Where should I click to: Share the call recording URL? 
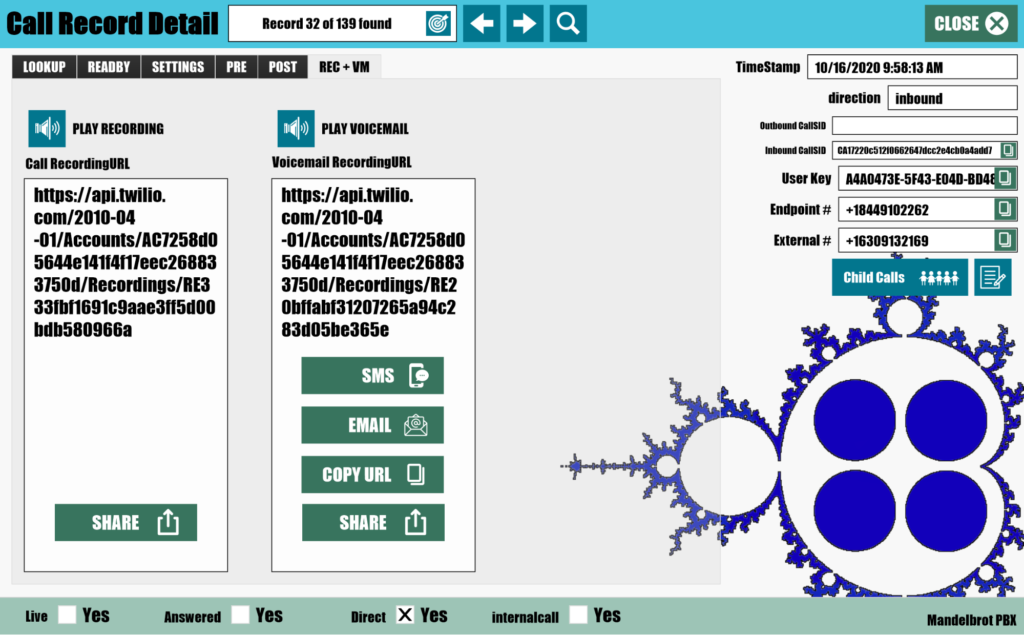(126, 523)
